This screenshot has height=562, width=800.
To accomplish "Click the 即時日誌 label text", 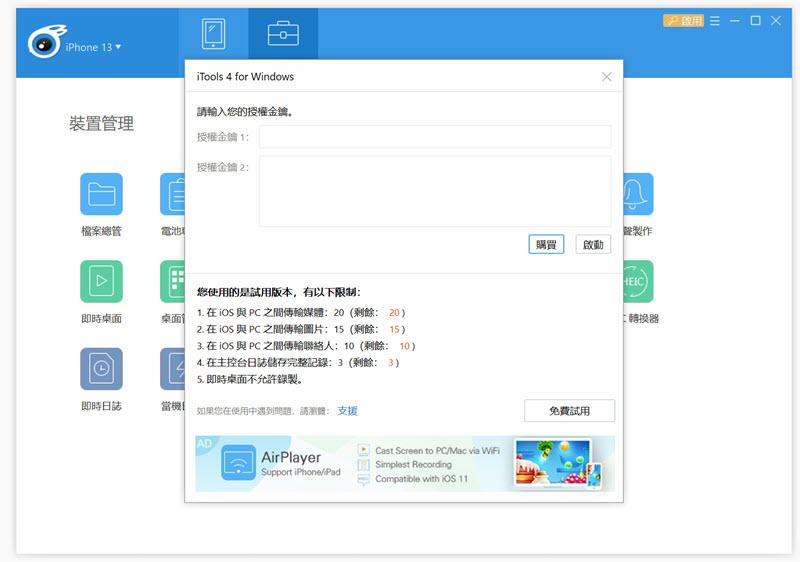I will click(102, 406).
